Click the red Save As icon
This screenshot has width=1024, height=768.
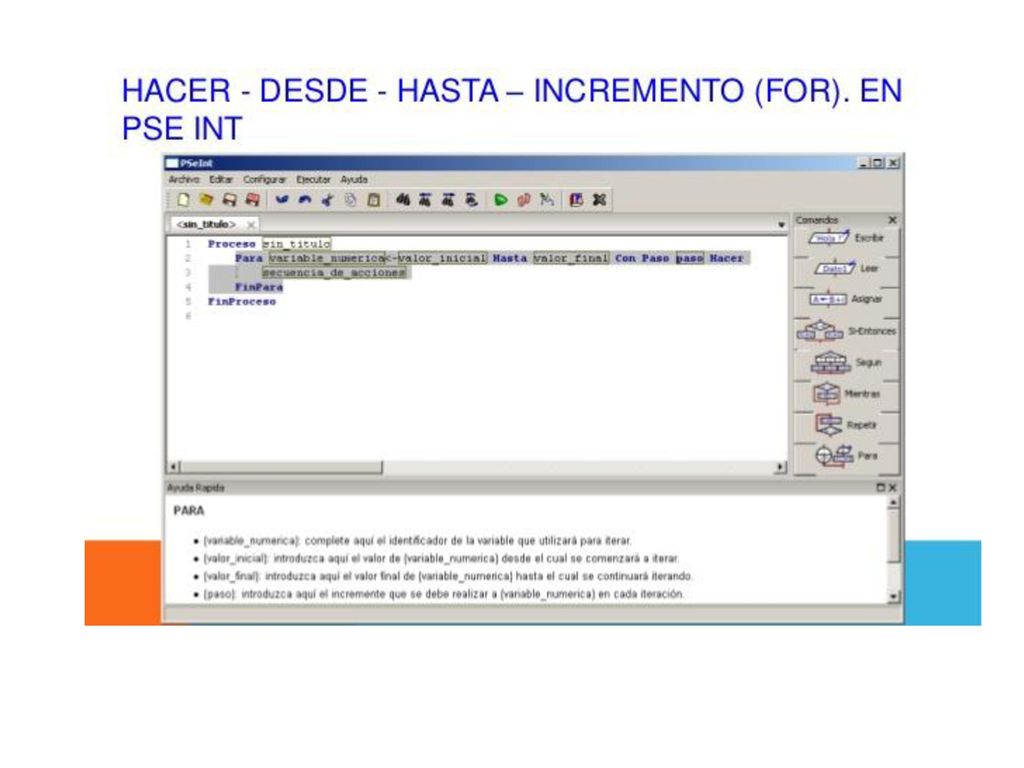pyautogui.click(x=252, y=200)
